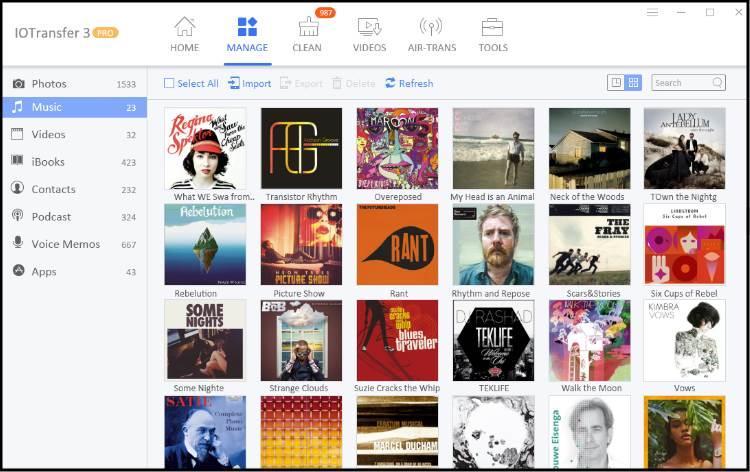
Task: Click the wireless antenna icon above AIR-TRANS
Action: pos(431,27)
